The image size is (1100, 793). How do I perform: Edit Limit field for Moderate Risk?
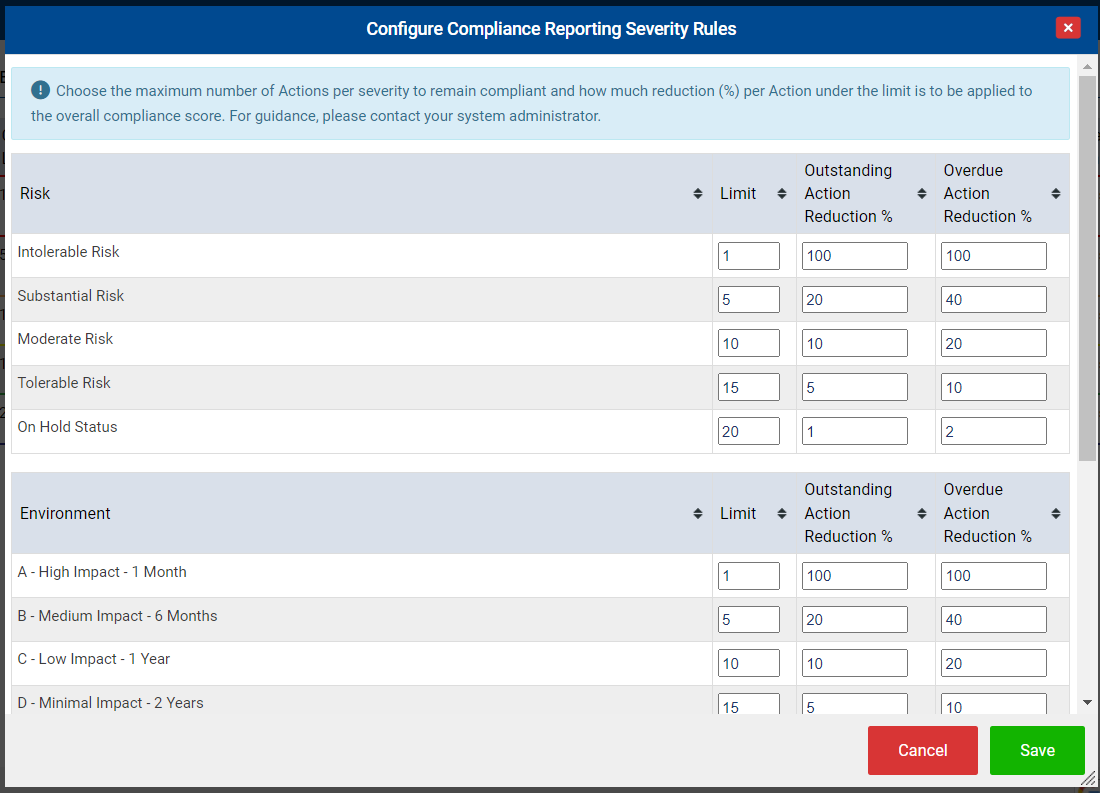tap(749, 344)
